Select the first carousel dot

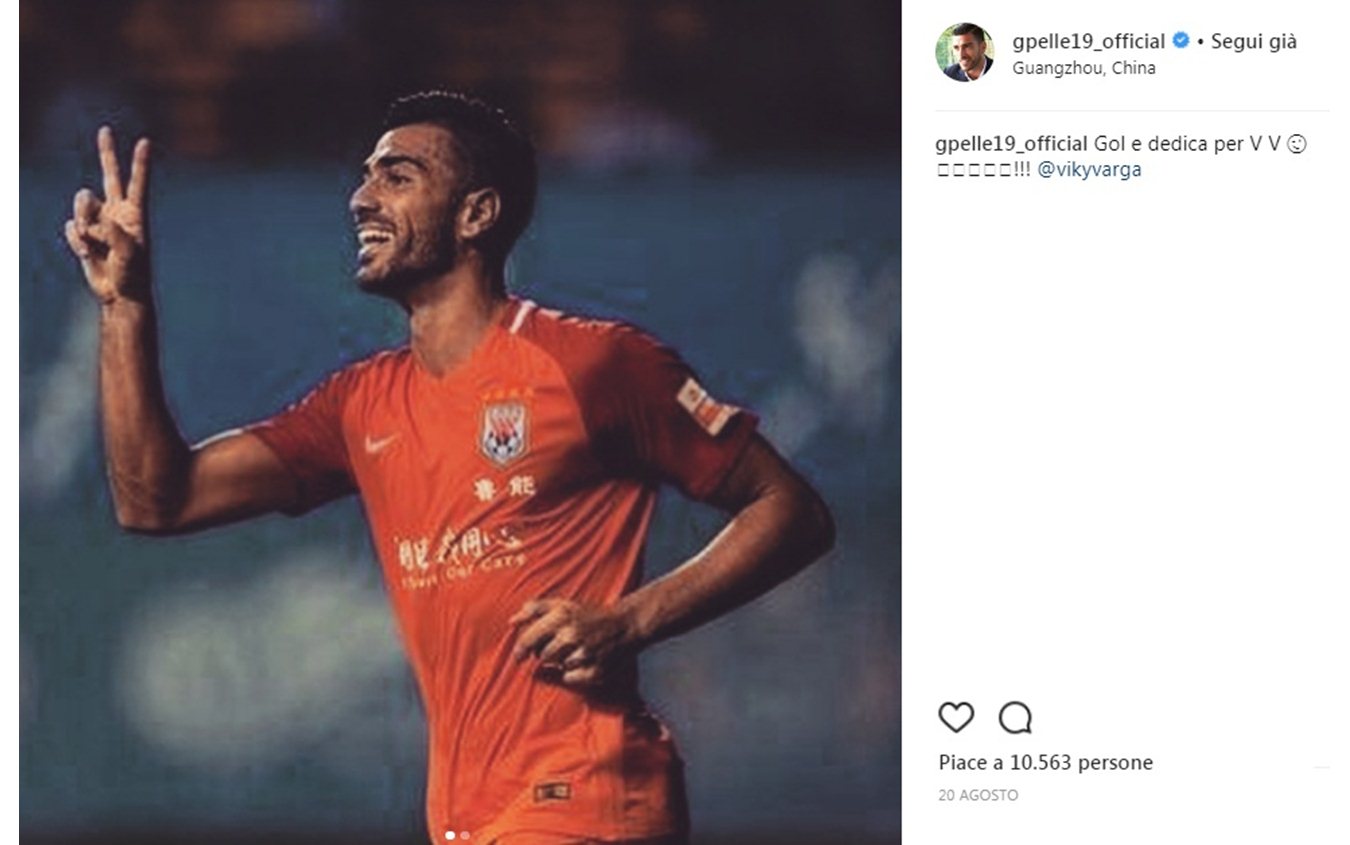coord(450,834)
